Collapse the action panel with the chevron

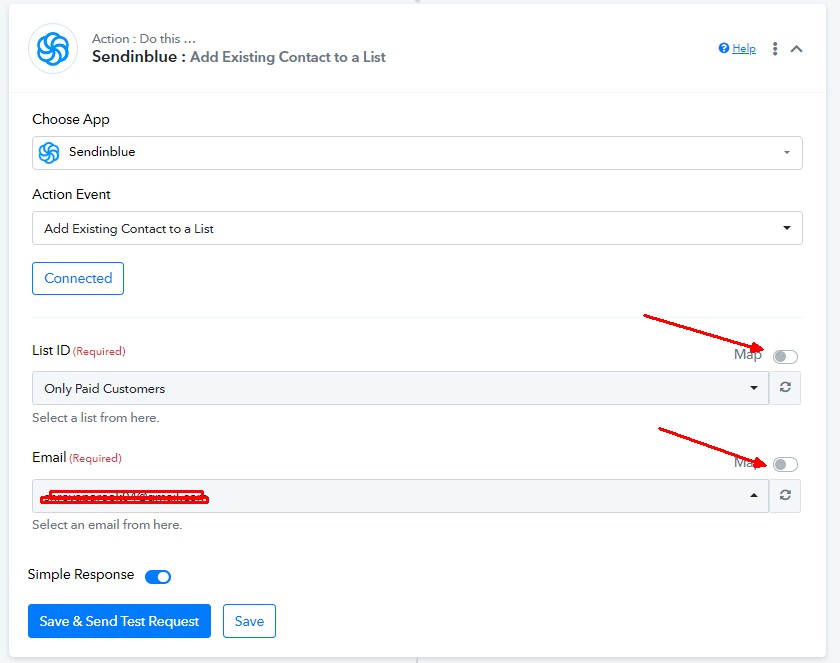tap(797, 49)
